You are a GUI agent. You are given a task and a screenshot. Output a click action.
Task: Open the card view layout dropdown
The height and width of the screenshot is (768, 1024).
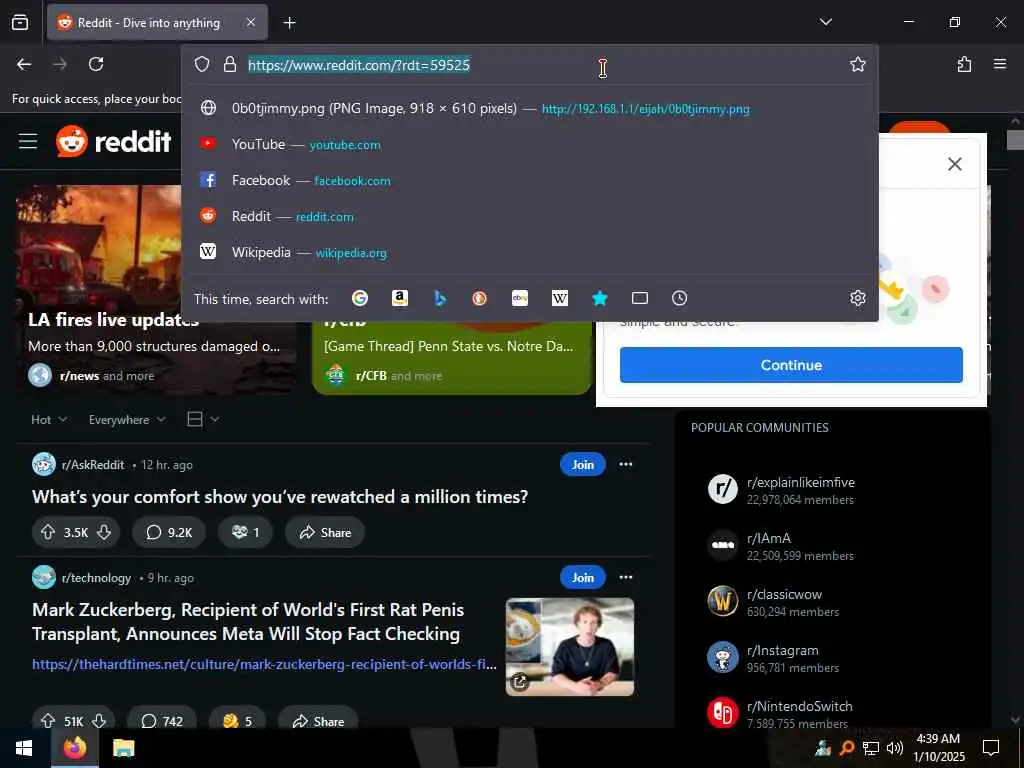203,419
